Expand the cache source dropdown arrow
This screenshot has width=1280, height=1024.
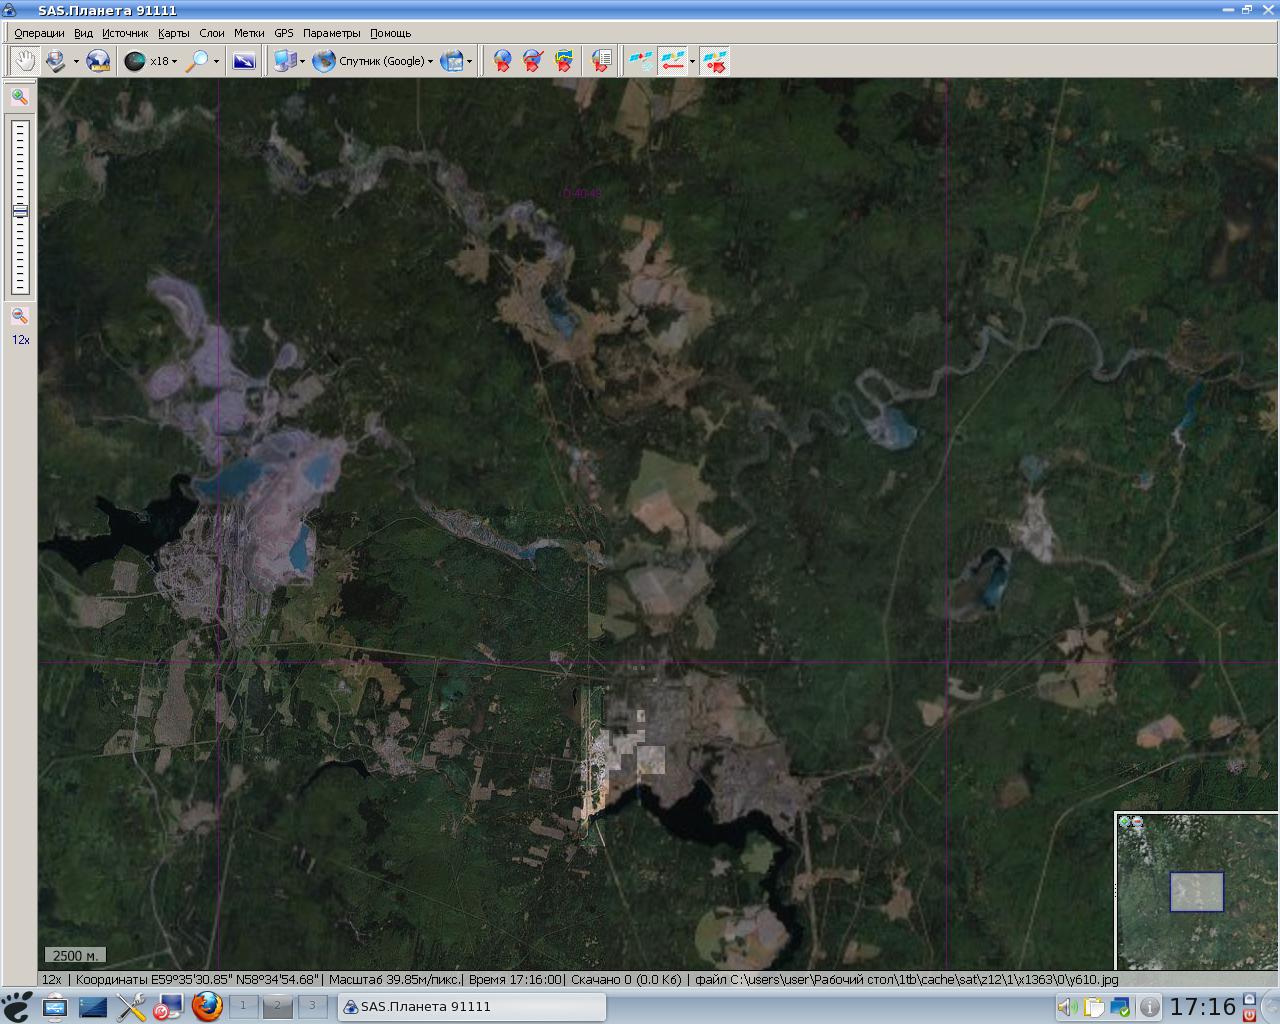[76, 61]
